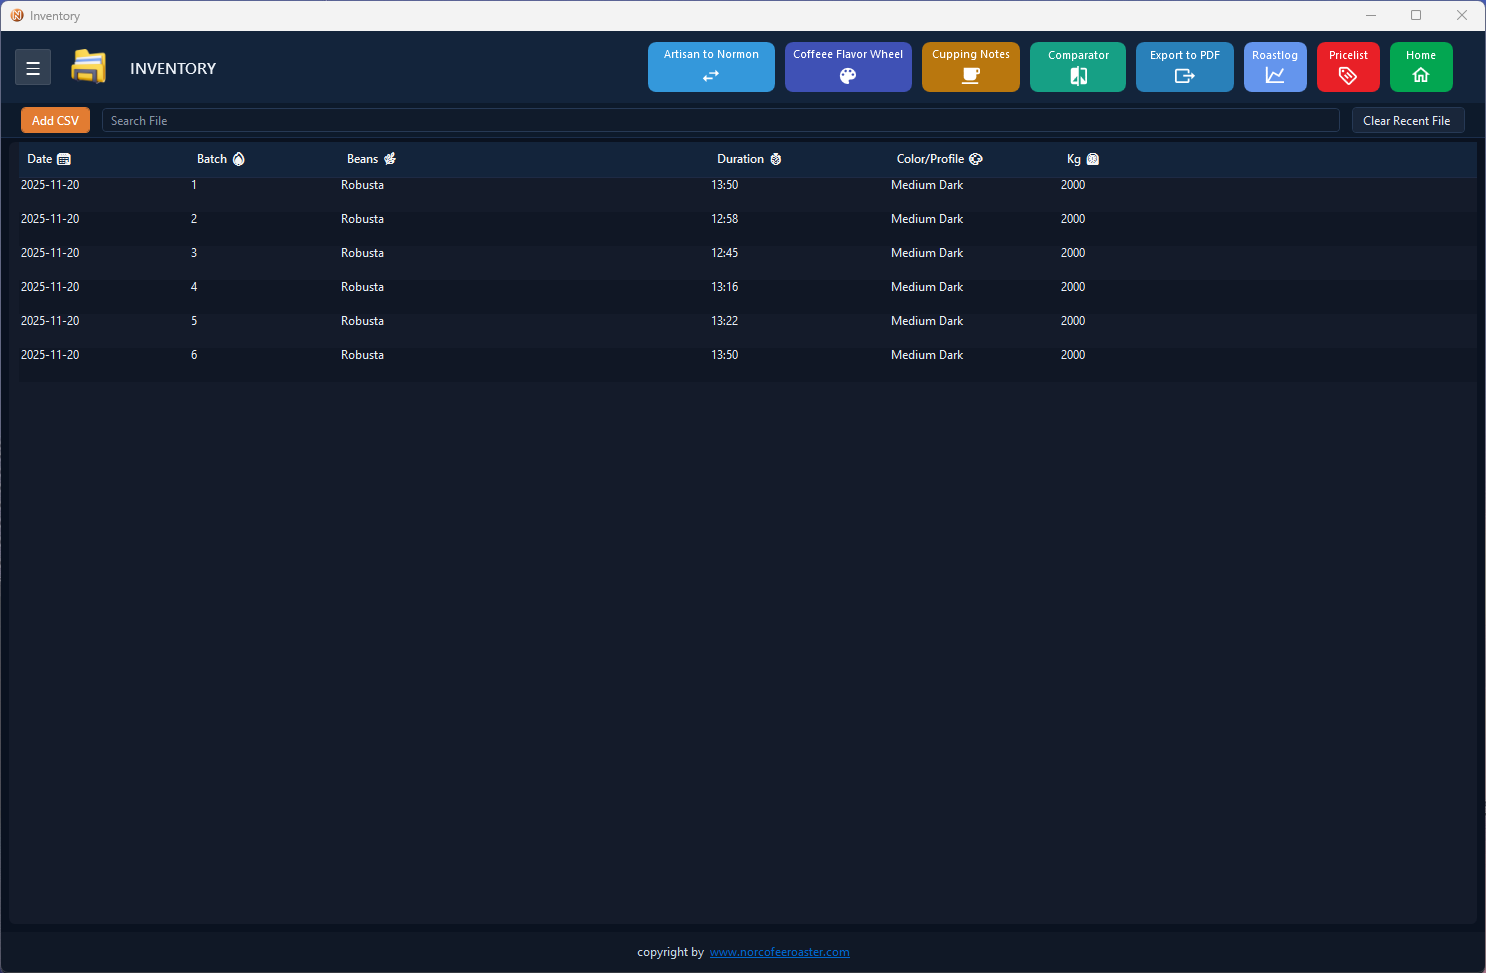Open the Coffee Flavor Wheel palette icon
Image resolution: width=1486 pixels, height=973 pixels.
(848, 75)
